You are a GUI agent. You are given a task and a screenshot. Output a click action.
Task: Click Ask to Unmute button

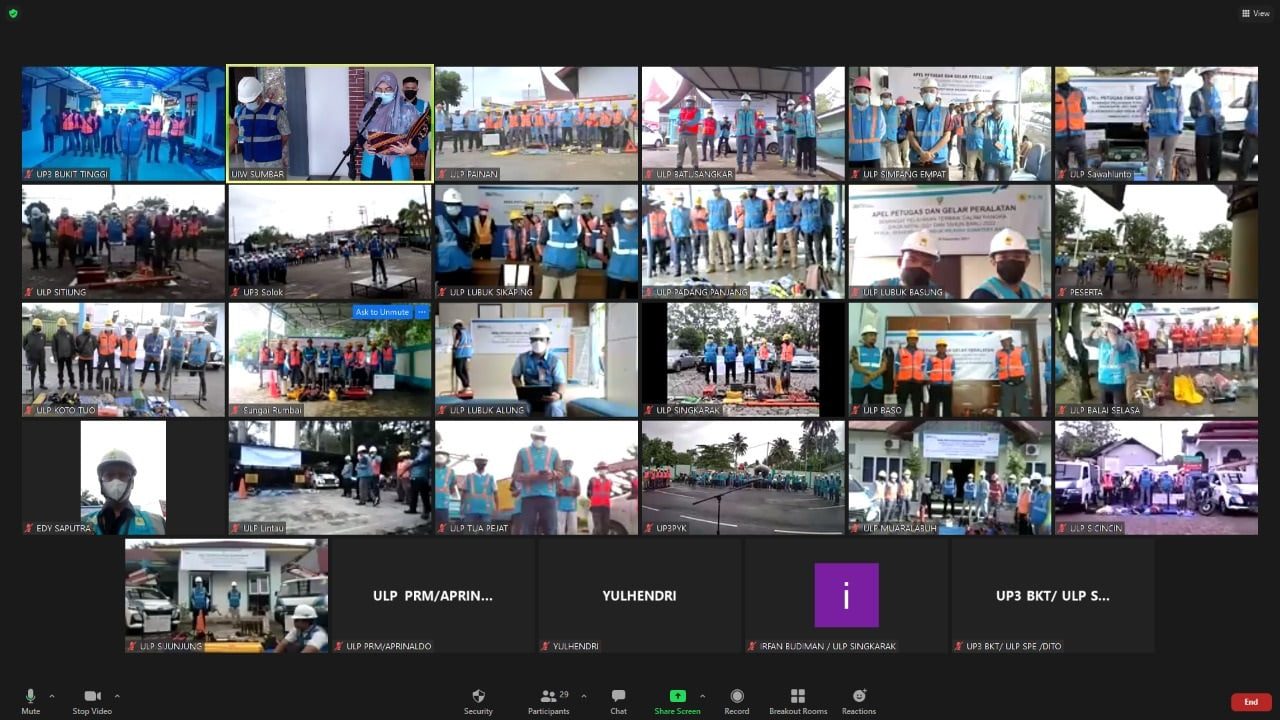click(x=382, y=312)
